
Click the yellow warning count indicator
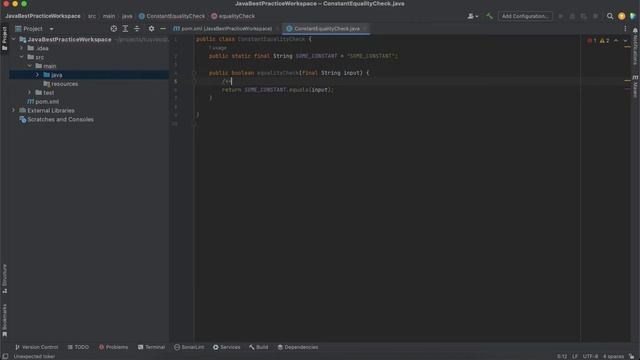point(604,41)
